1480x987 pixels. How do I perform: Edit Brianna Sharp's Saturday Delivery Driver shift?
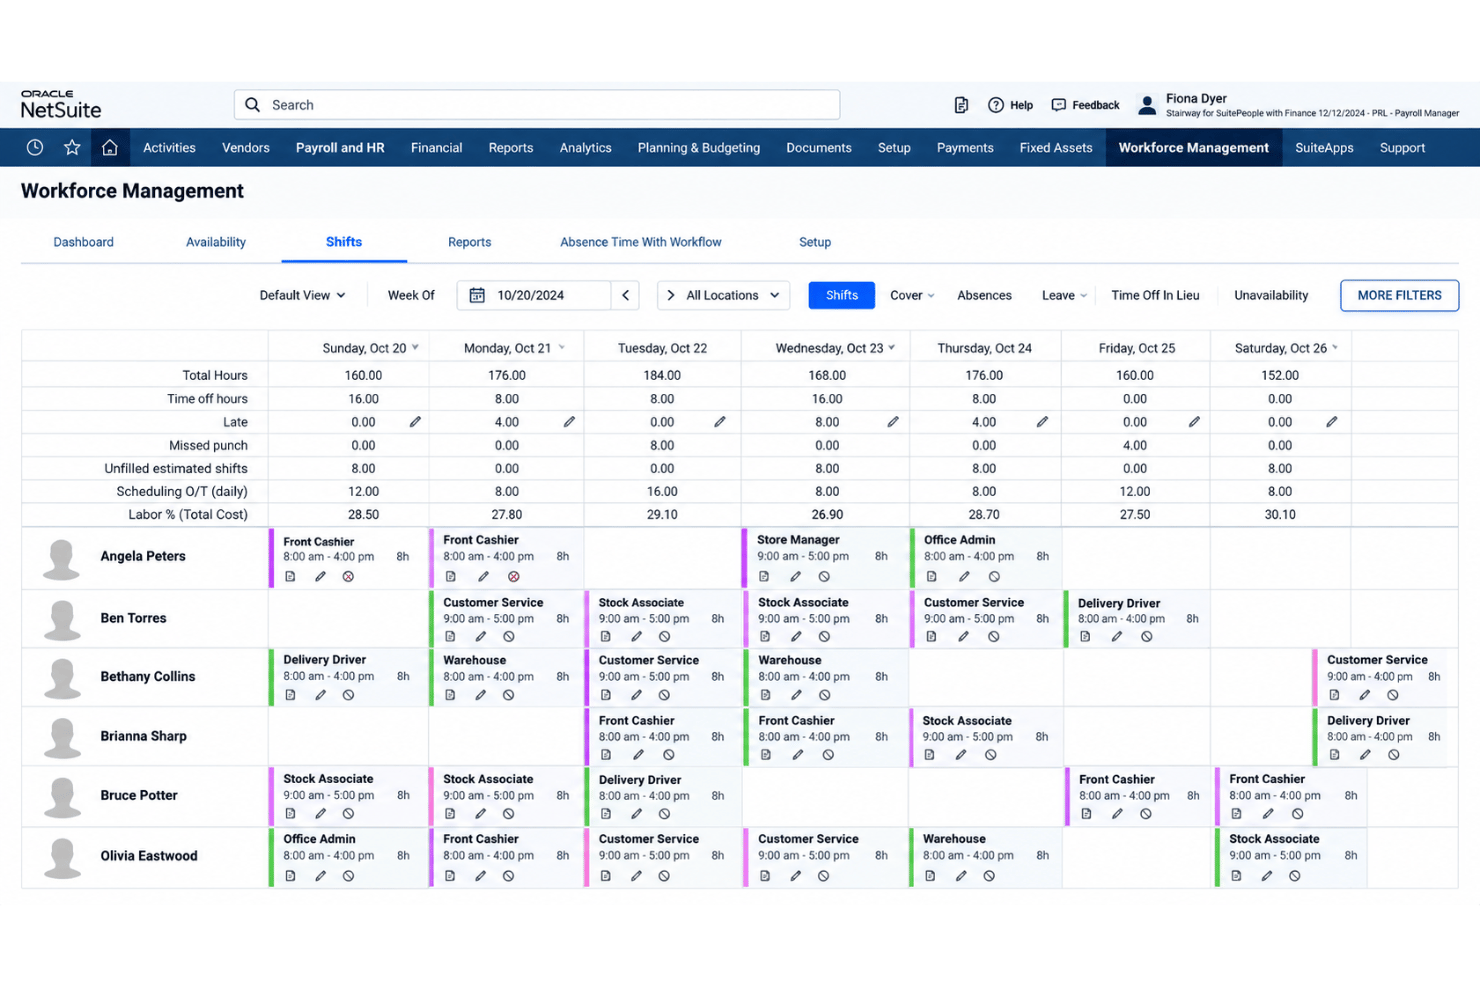pos(1365,755)
